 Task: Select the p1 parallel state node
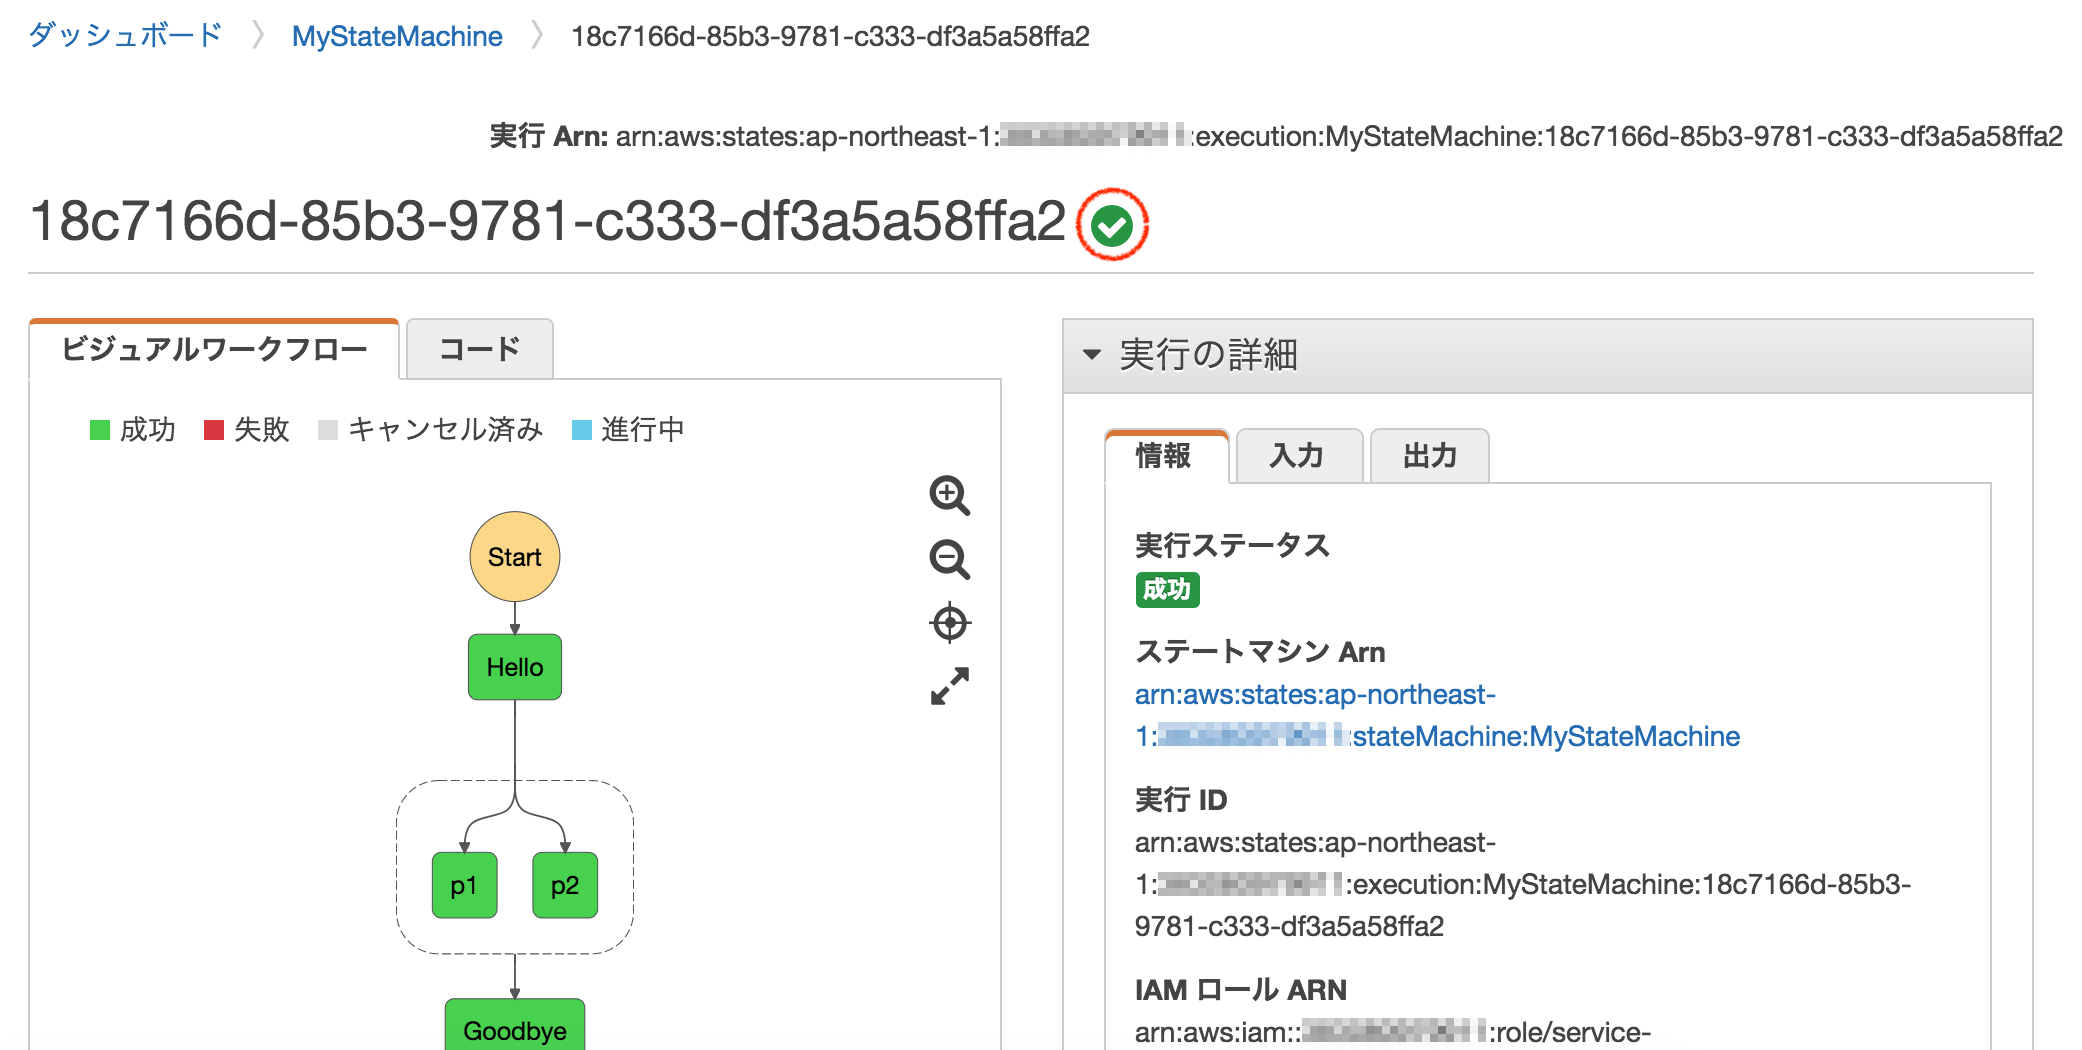tap(463, 885)
